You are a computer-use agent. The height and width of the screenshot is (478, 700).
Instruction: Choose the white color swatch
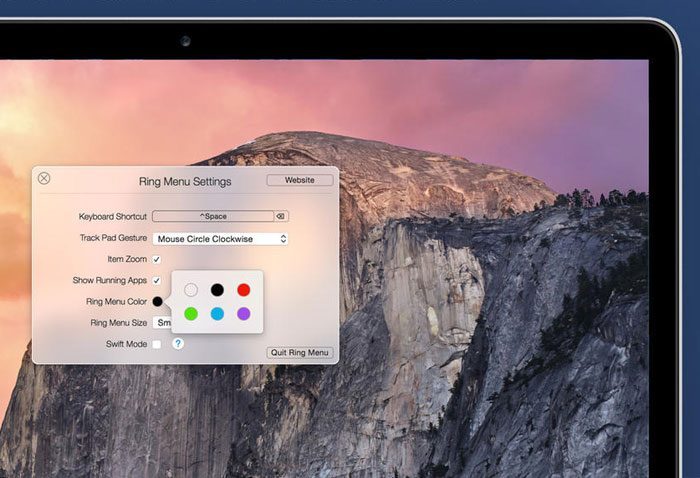point(191,290)
